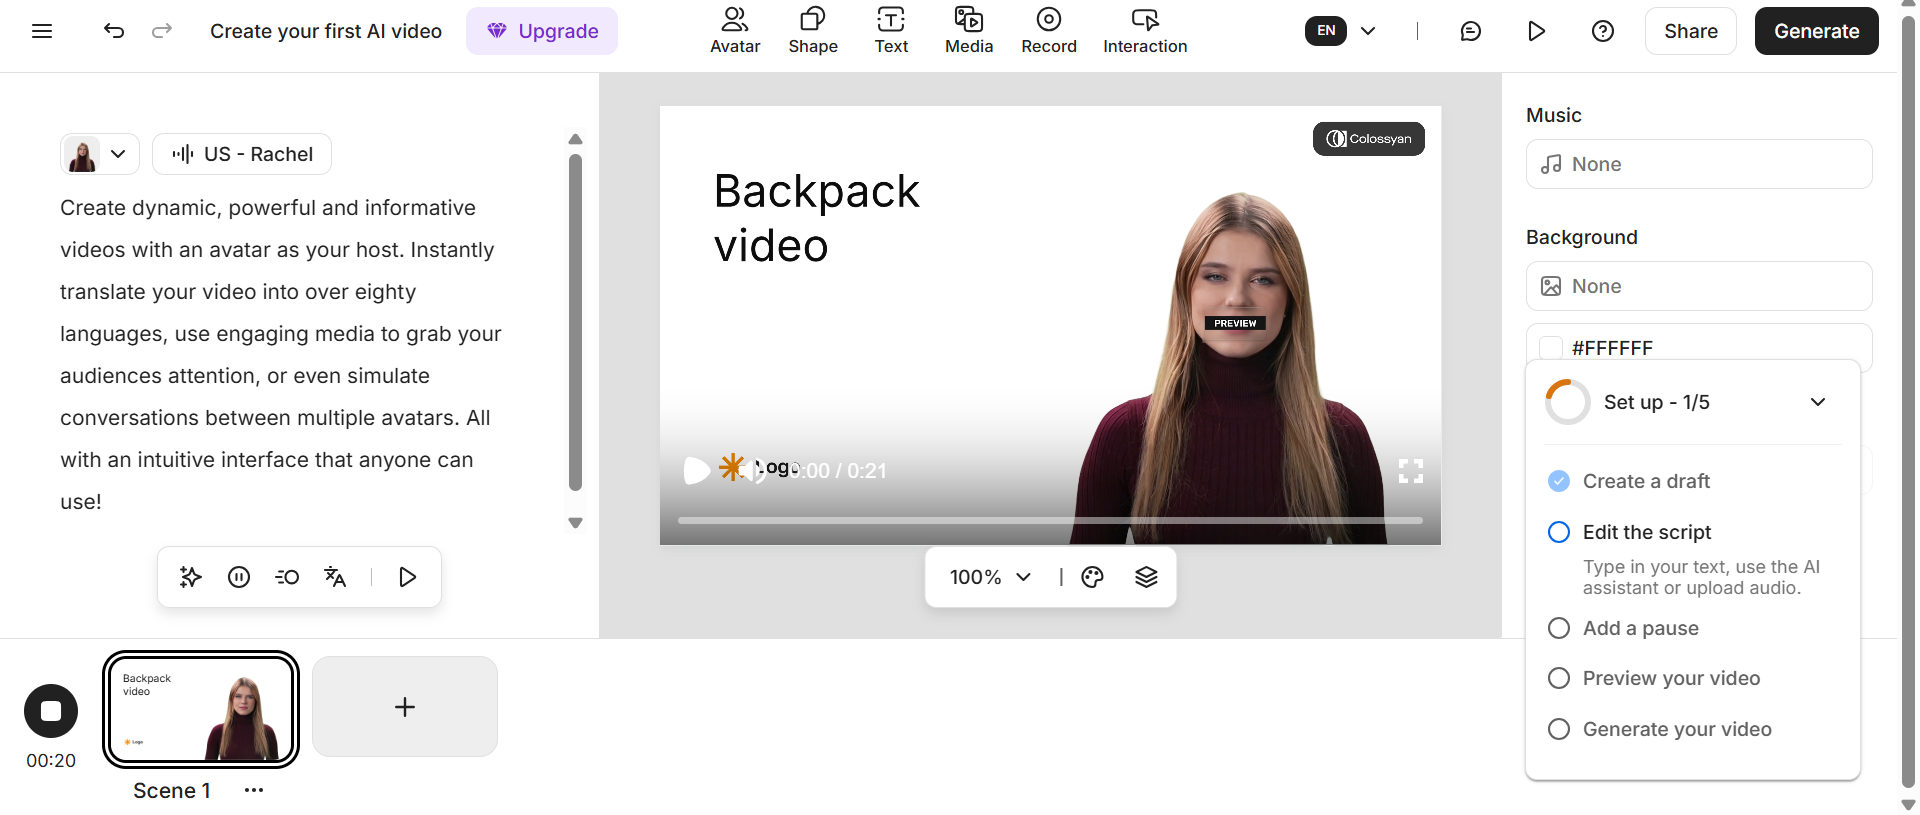Select the Backpack video title text
The width and height of the screenshot is (1920, 815).
pos(816,218)
